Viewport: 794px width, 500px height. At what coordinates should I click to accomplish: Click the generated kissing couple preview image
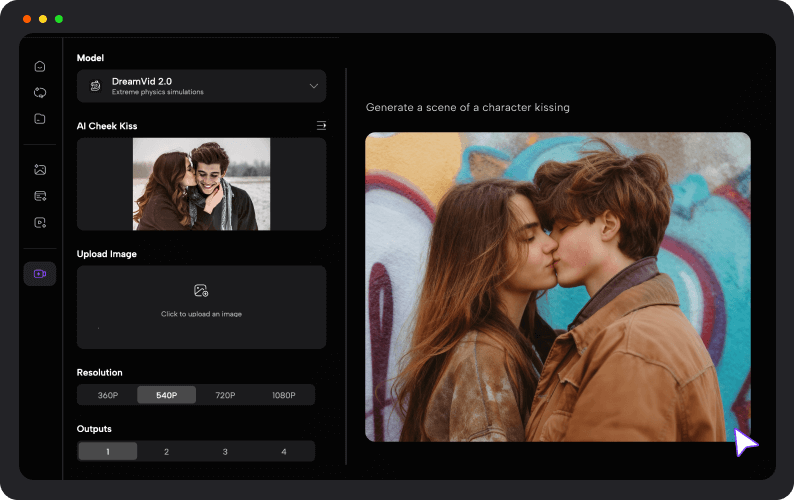point(557,287)
